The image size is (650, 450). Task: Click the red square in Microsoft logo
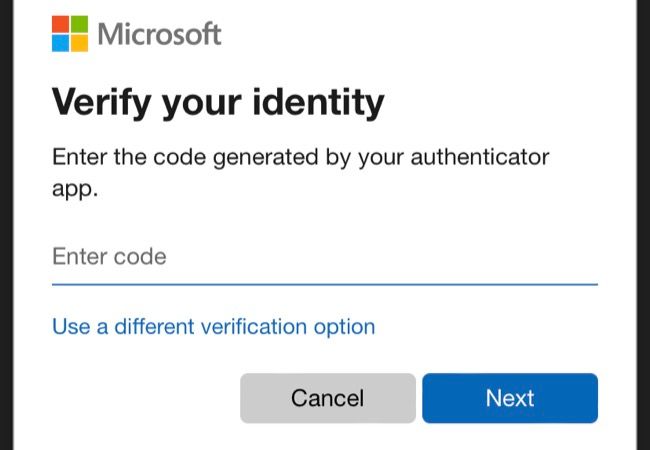click(x=60, y=24)
